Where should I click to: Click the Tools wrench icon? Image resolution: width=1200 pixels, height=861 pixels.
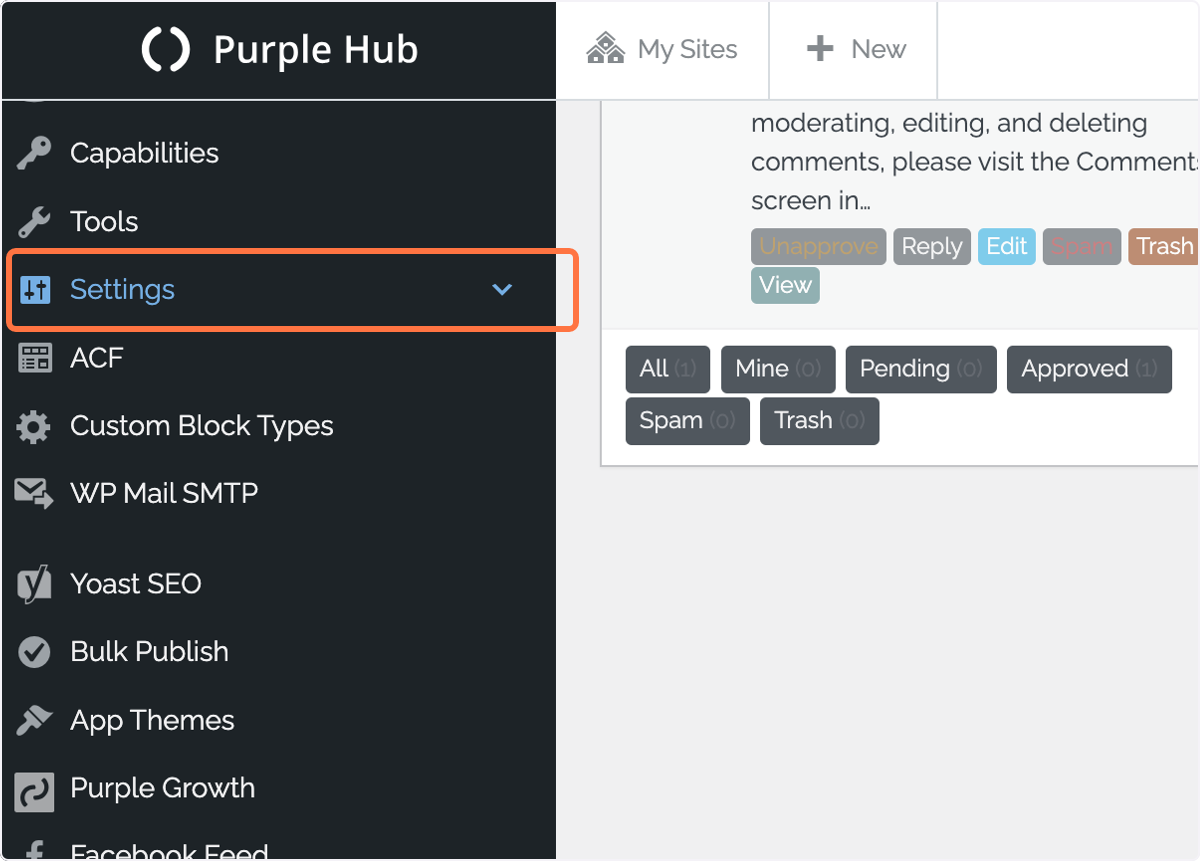pyautogui.click(x=34, y=222)
